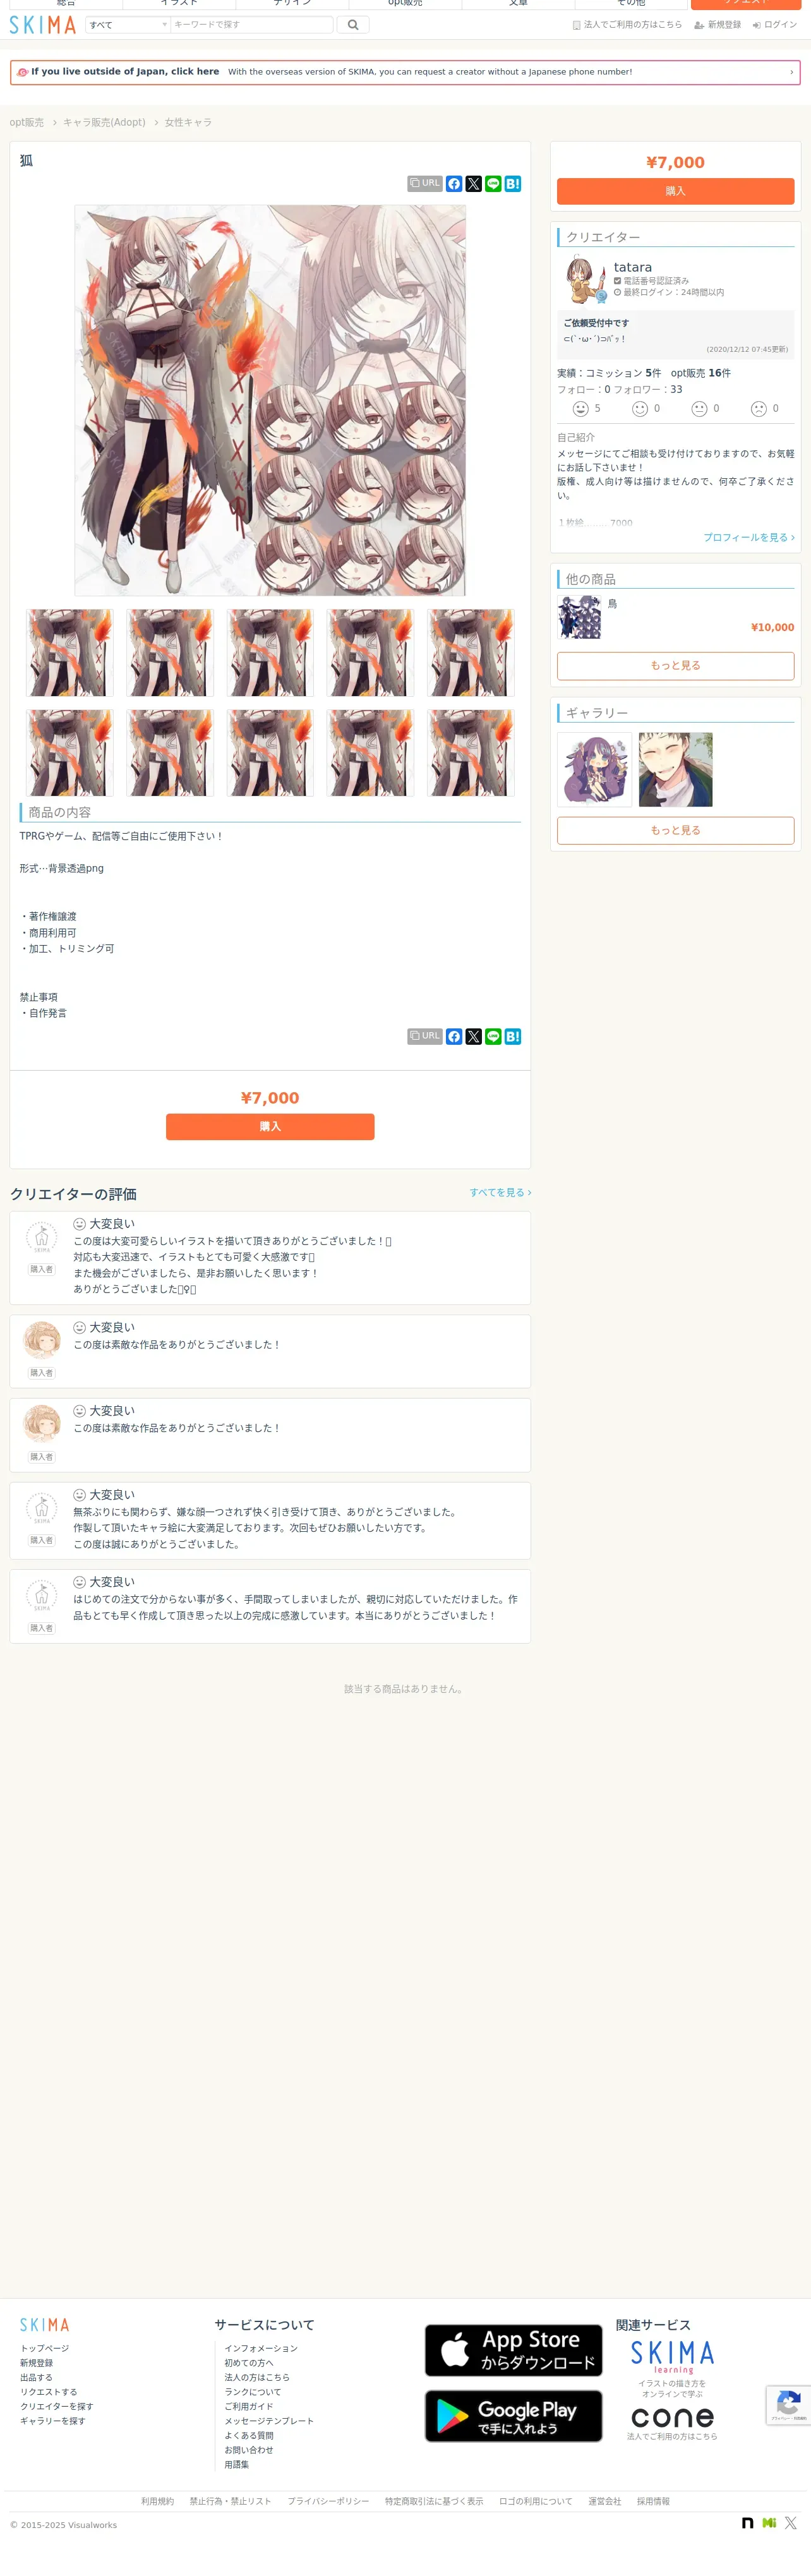This screenshot has height=2576, width=811.
Task: Open 法人でご利用の方はこちら header link
Action: click(627, 25)
